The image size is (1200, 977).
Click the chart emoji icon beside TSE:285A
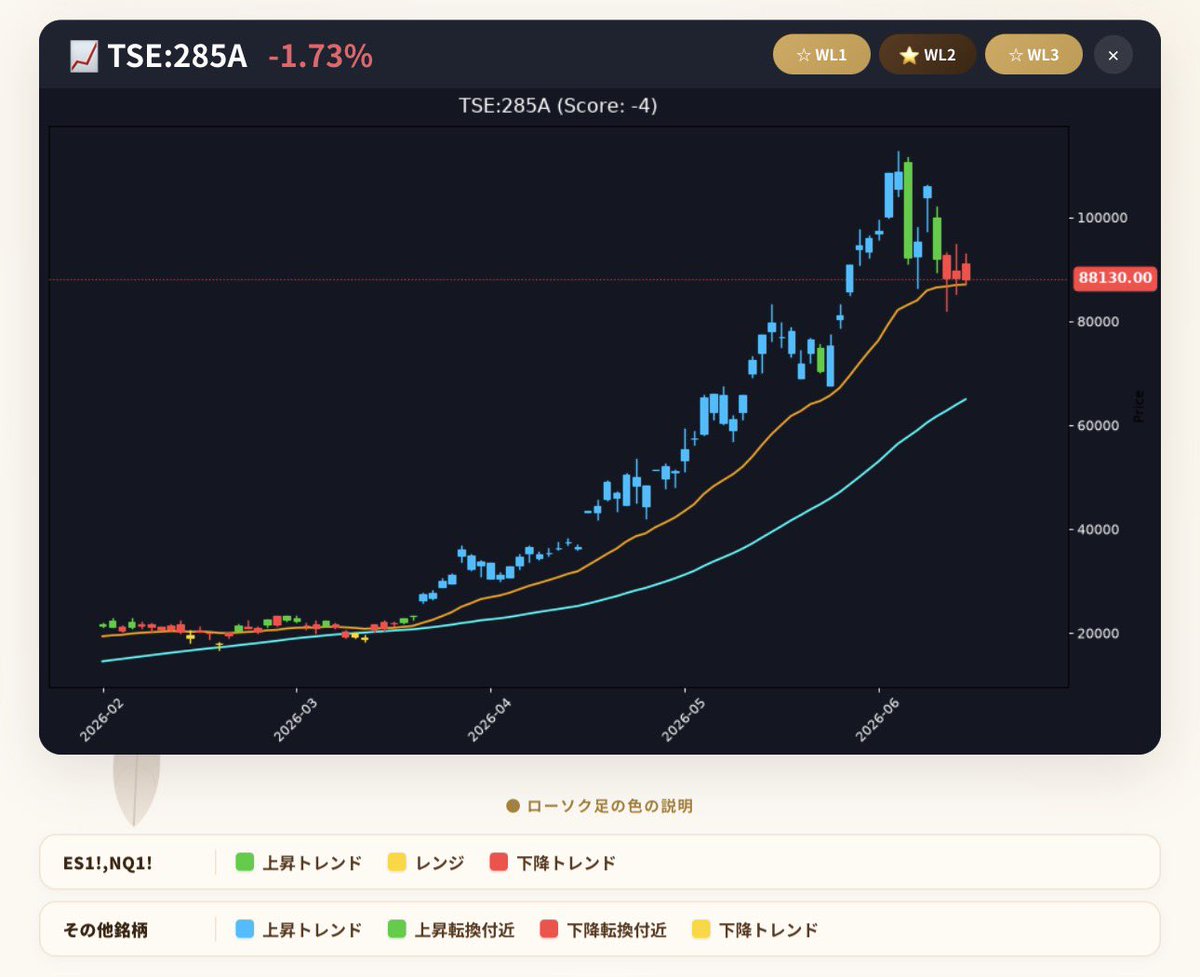pos(83,56)
